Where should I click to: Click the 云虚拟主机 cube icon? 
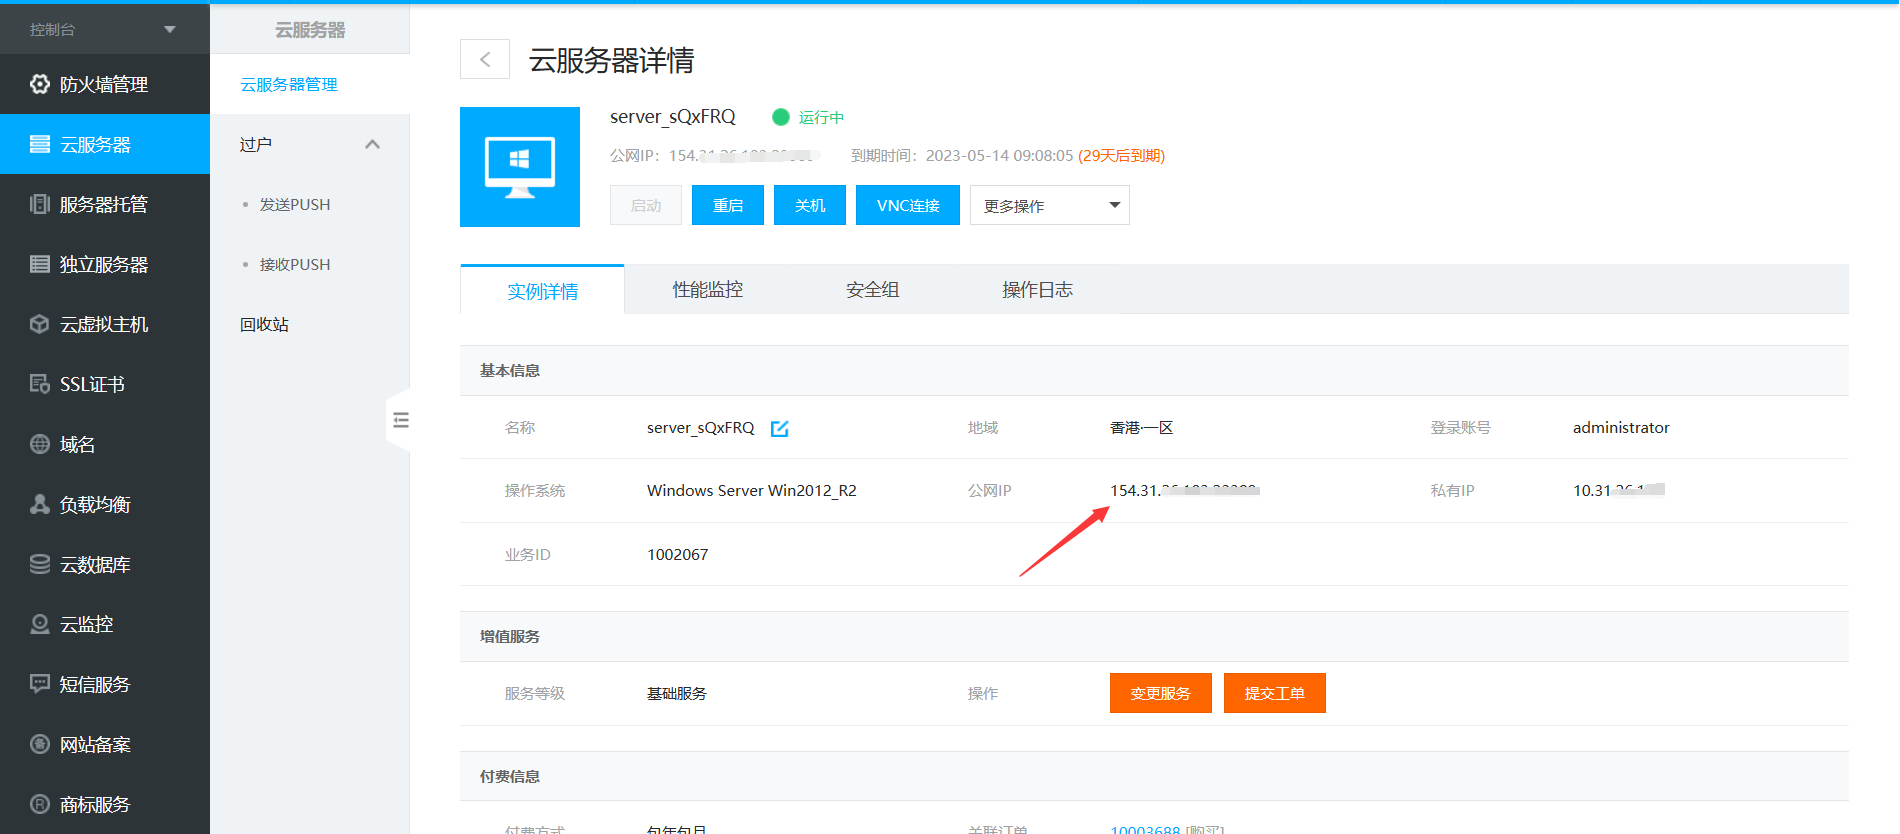click(40, 324)
